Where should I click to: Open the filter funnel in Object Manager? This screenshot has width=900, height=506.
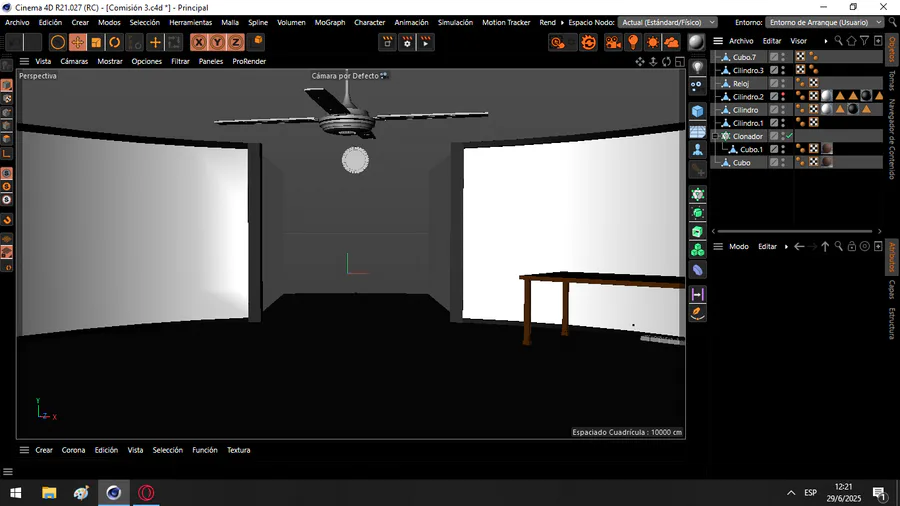pos(864,41)
